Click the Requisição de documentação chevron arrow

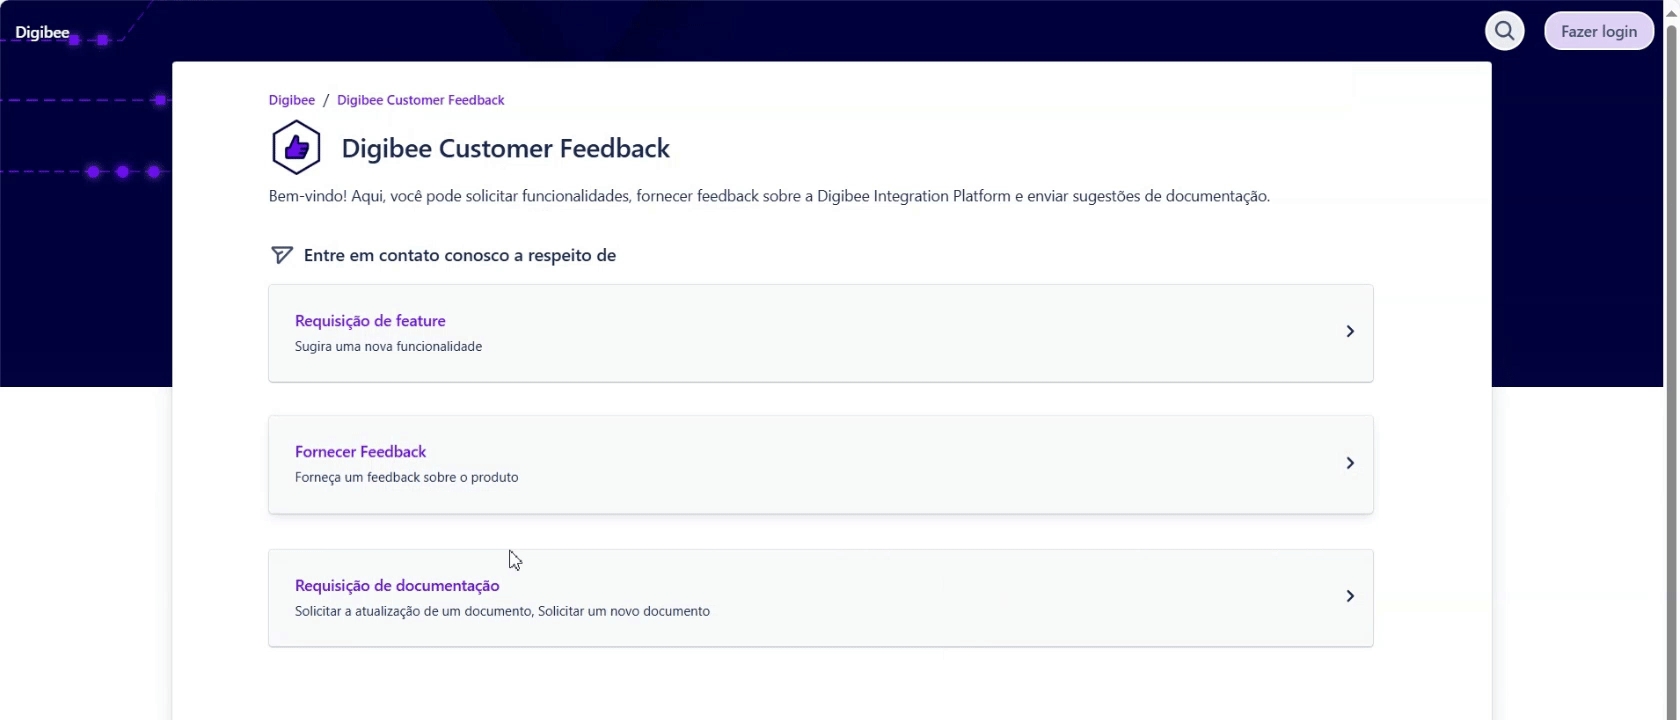[x=1349, y=596]
